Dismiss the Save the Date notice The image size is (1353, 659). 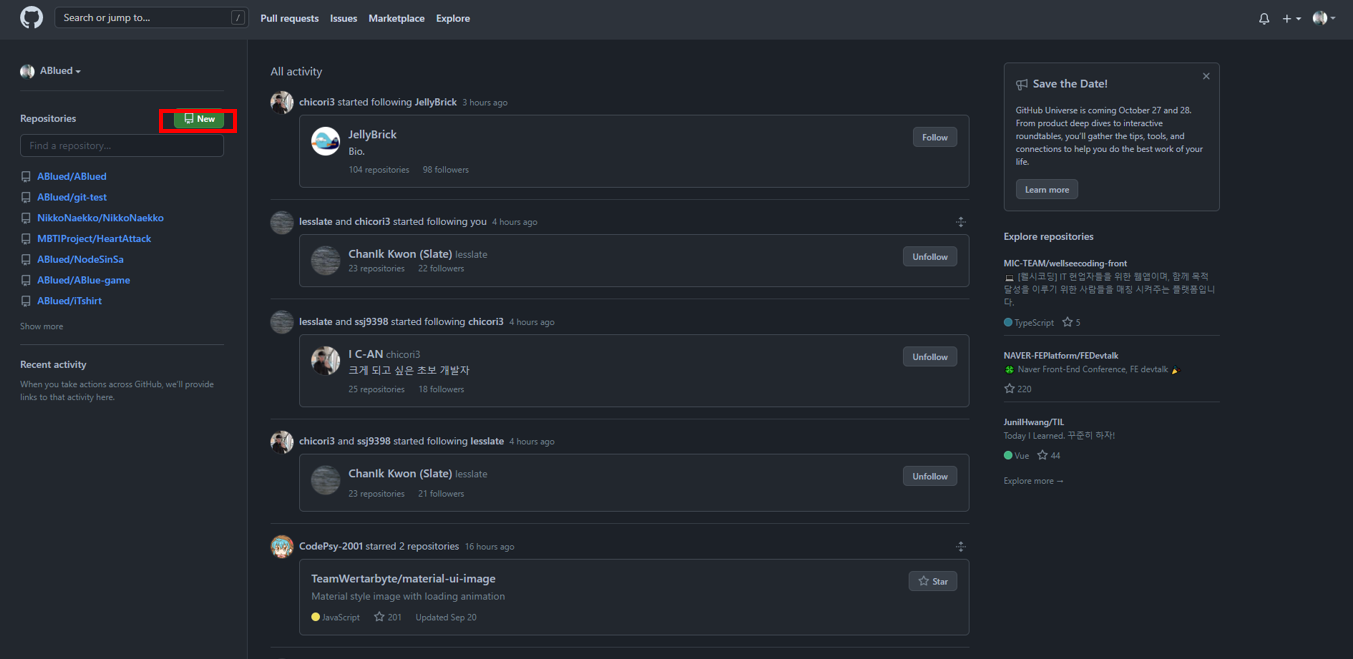1206,76
